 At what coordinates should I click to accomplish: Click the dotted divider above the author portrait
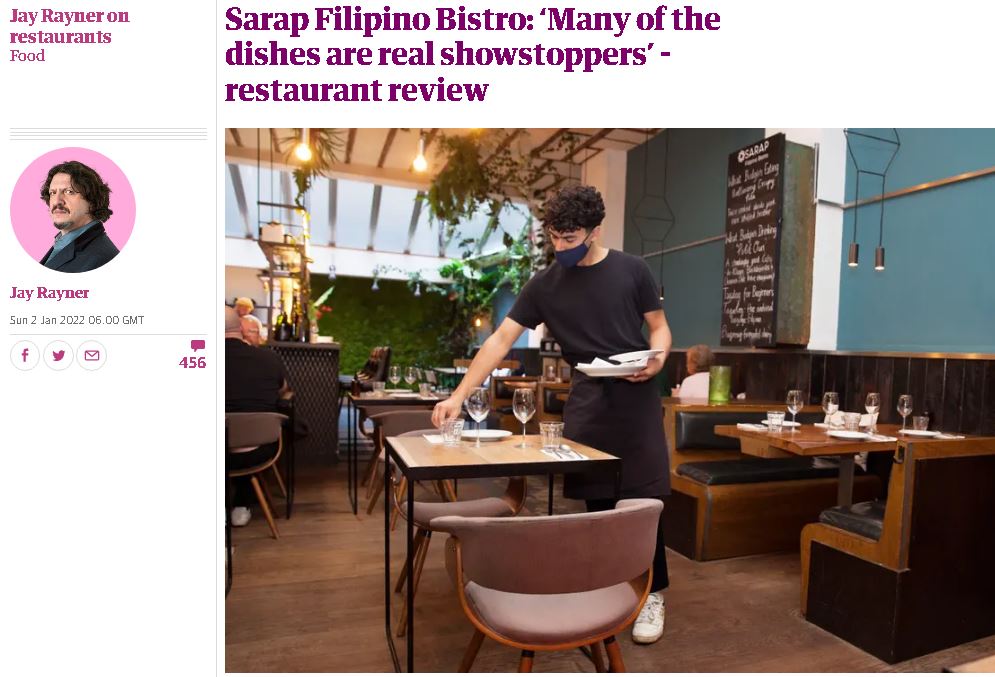tap(109, 133)
